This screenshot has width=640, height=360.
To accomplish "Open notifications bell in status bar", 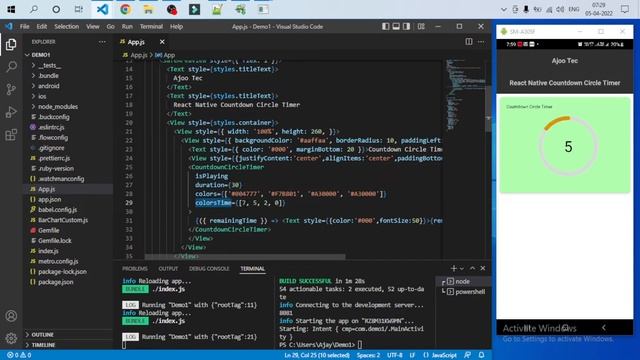I will coord(482,355).
